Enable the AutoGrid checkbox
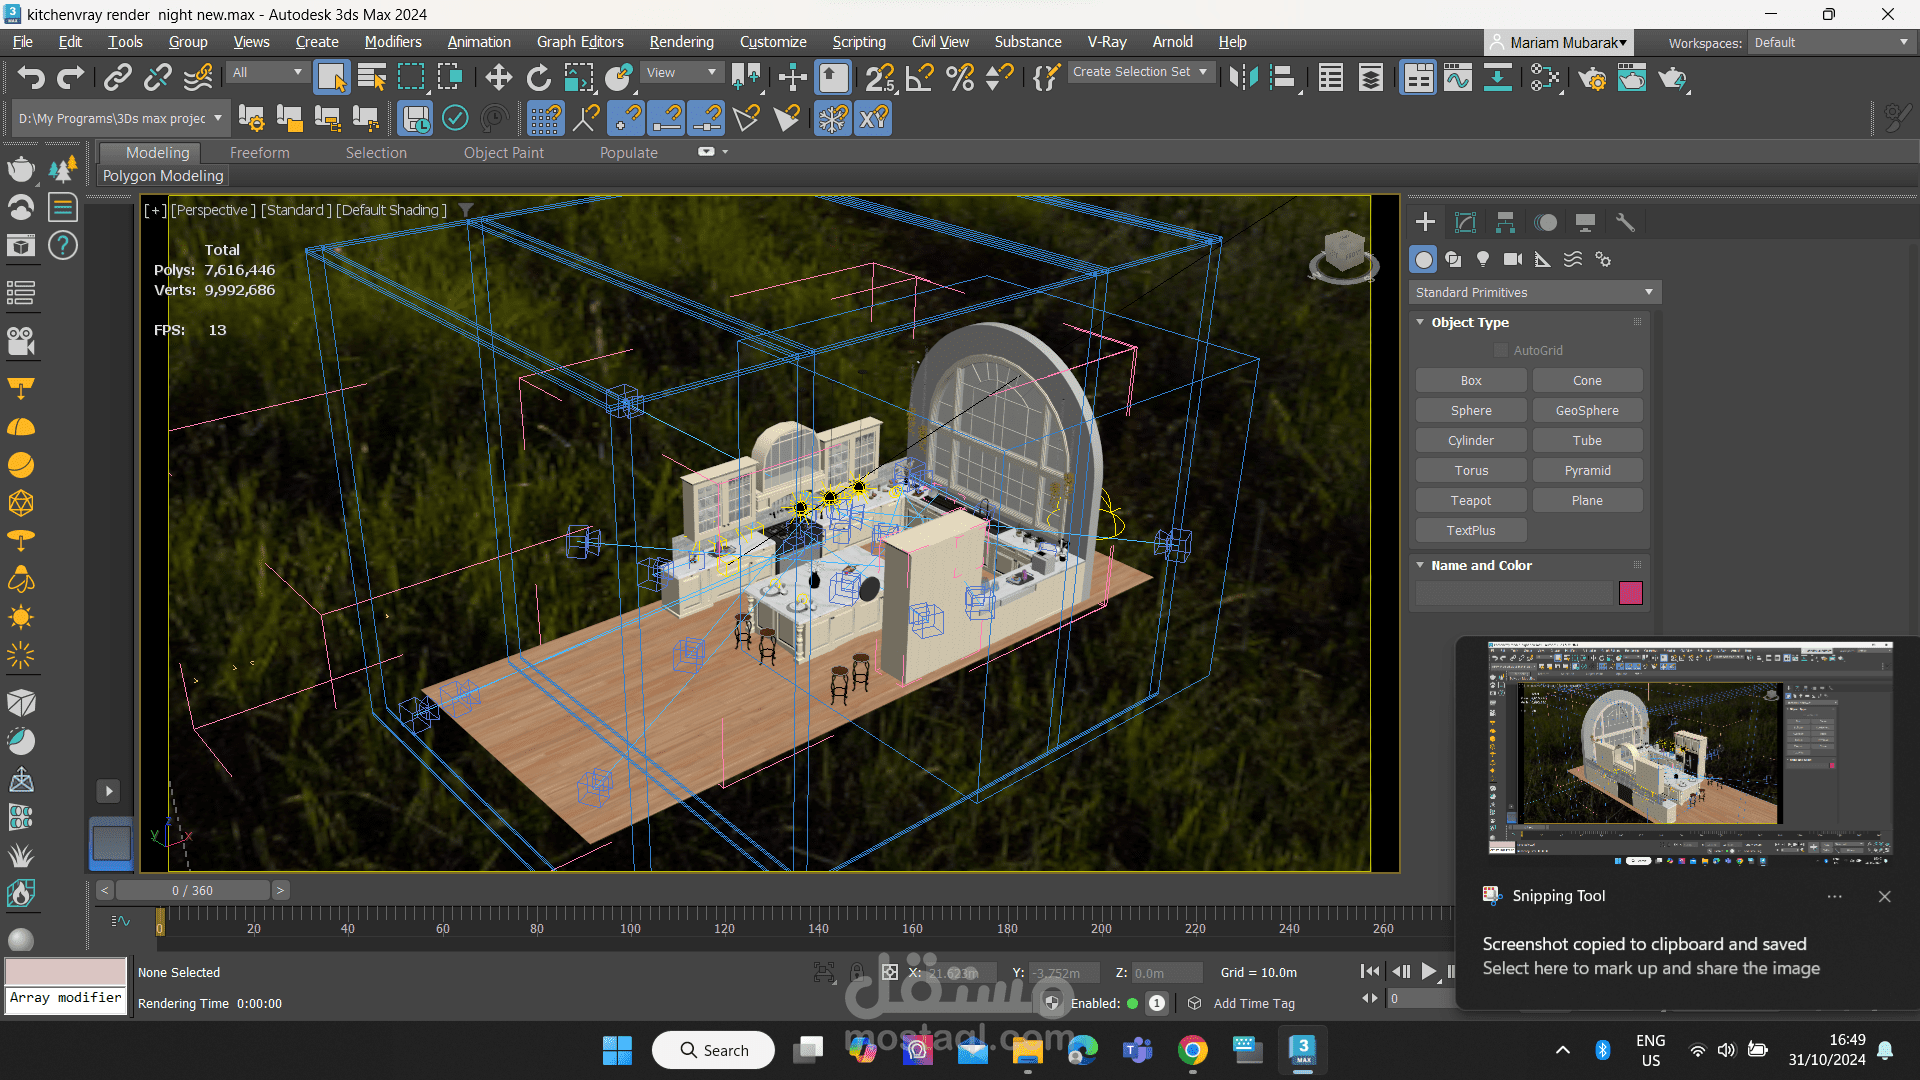 [x=1500, y=350]
